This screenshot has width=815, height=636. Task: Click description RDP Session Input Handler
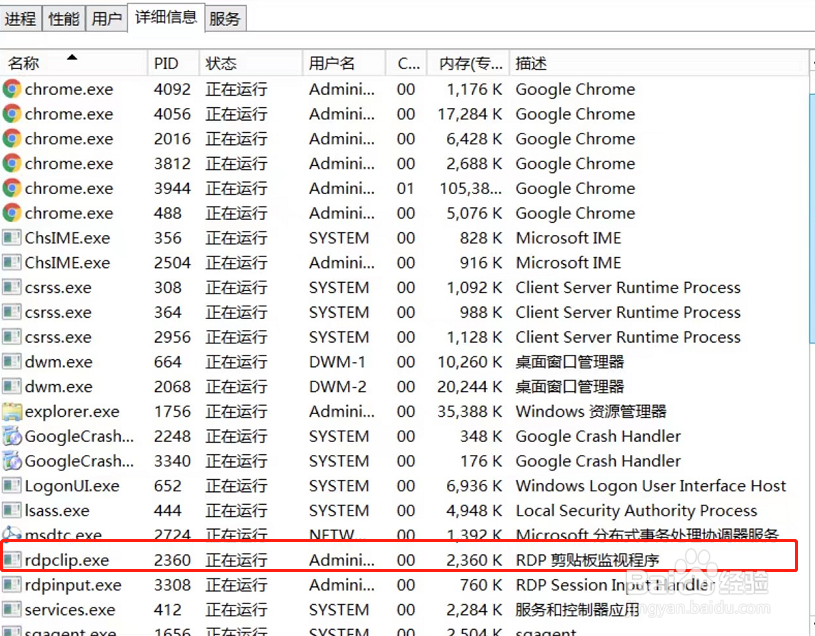tap(615, 585)
